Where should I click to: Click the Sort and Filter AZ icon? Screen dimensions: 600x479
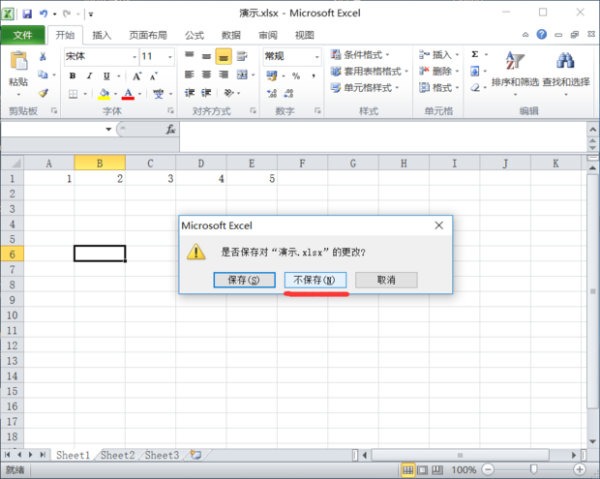coord(515,61)
